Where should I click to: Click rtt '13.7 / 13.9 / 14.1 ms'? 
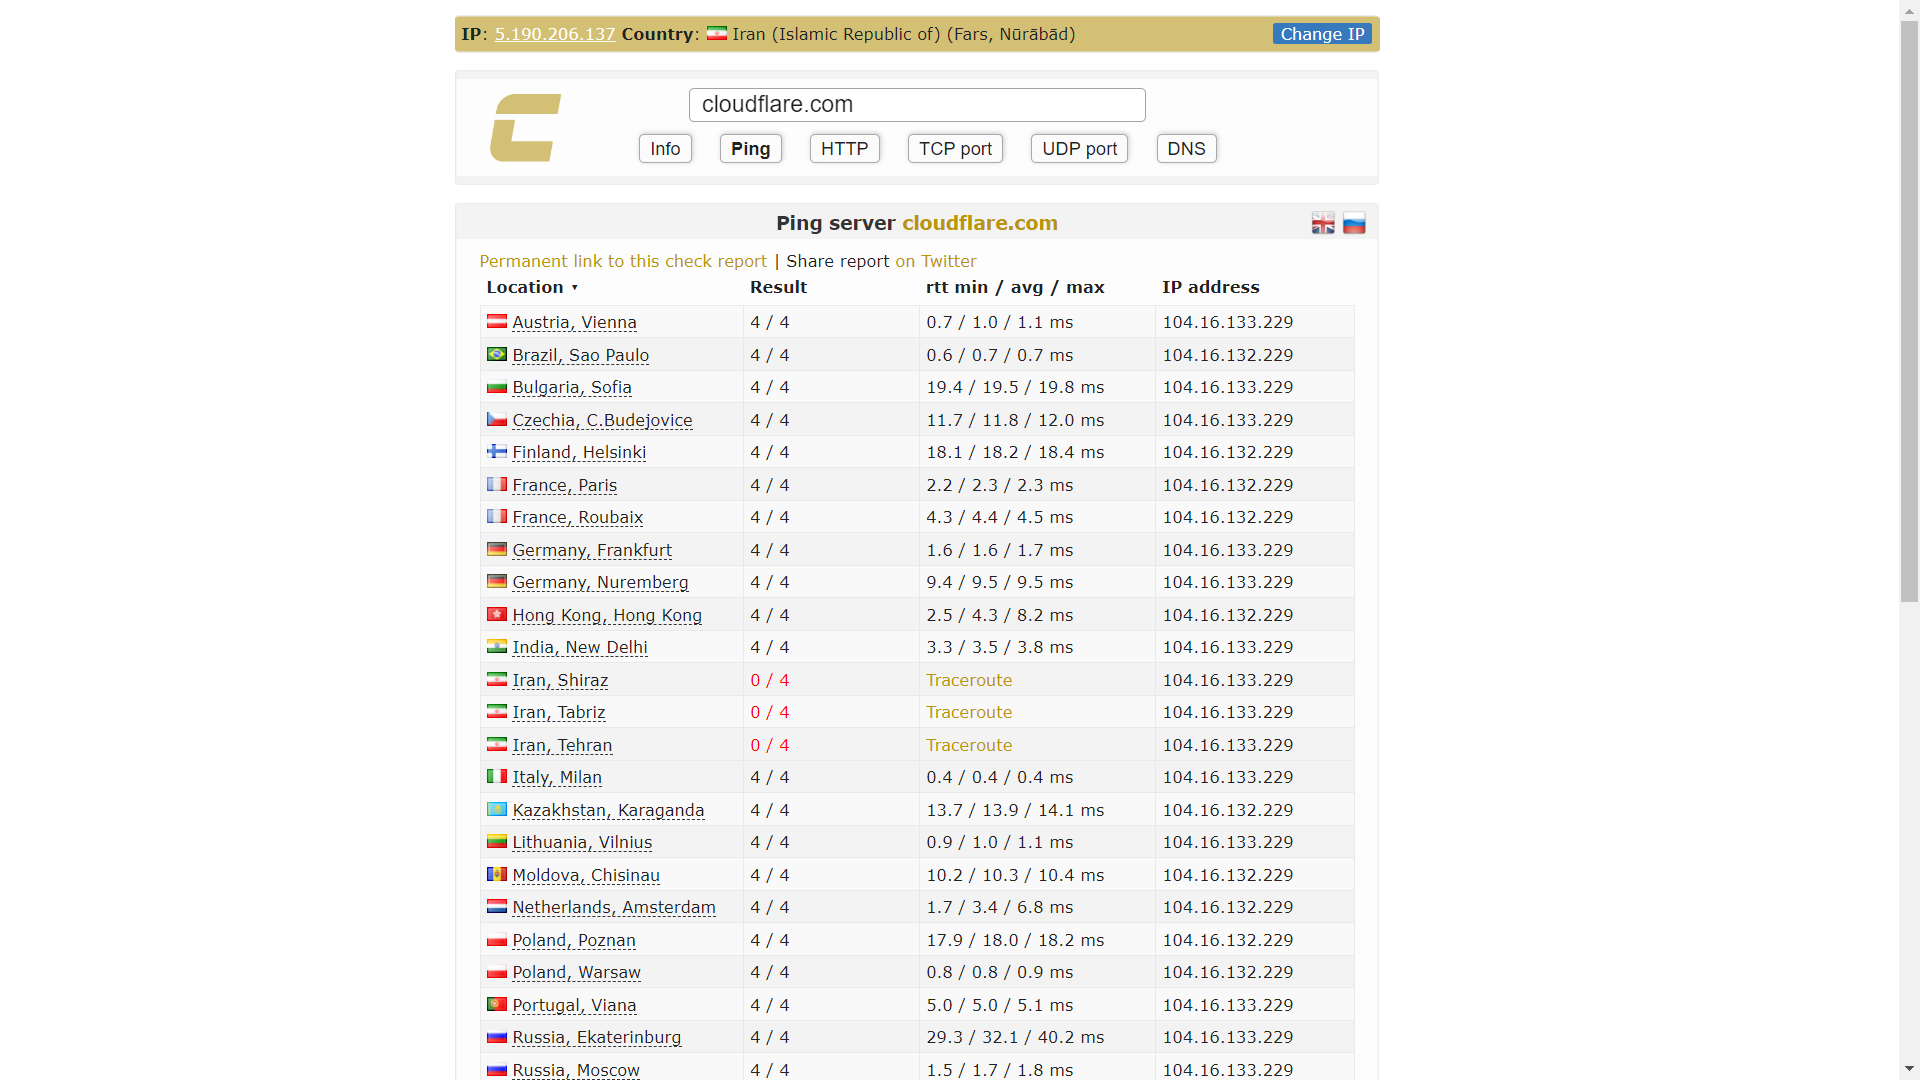(1015, 810)
